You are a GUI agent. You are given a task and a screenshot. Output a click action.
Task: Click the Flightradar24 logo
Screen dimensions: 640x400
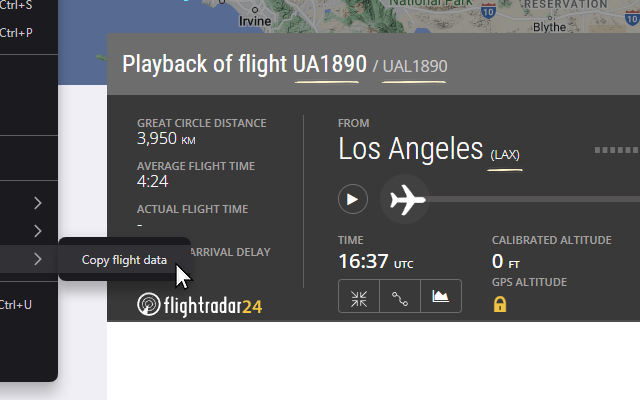[x=199, y=305]
